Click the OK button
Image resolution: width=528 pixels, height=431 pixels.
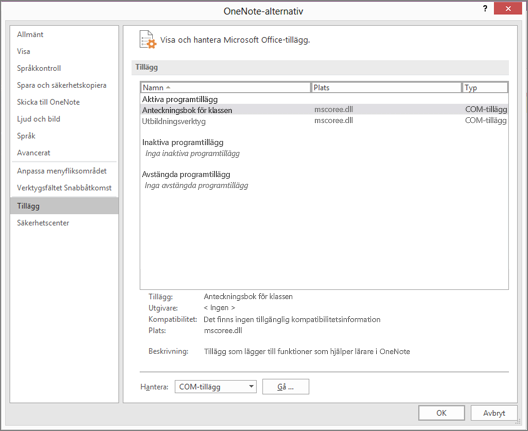pyautogui.click(x=441, y=413)
